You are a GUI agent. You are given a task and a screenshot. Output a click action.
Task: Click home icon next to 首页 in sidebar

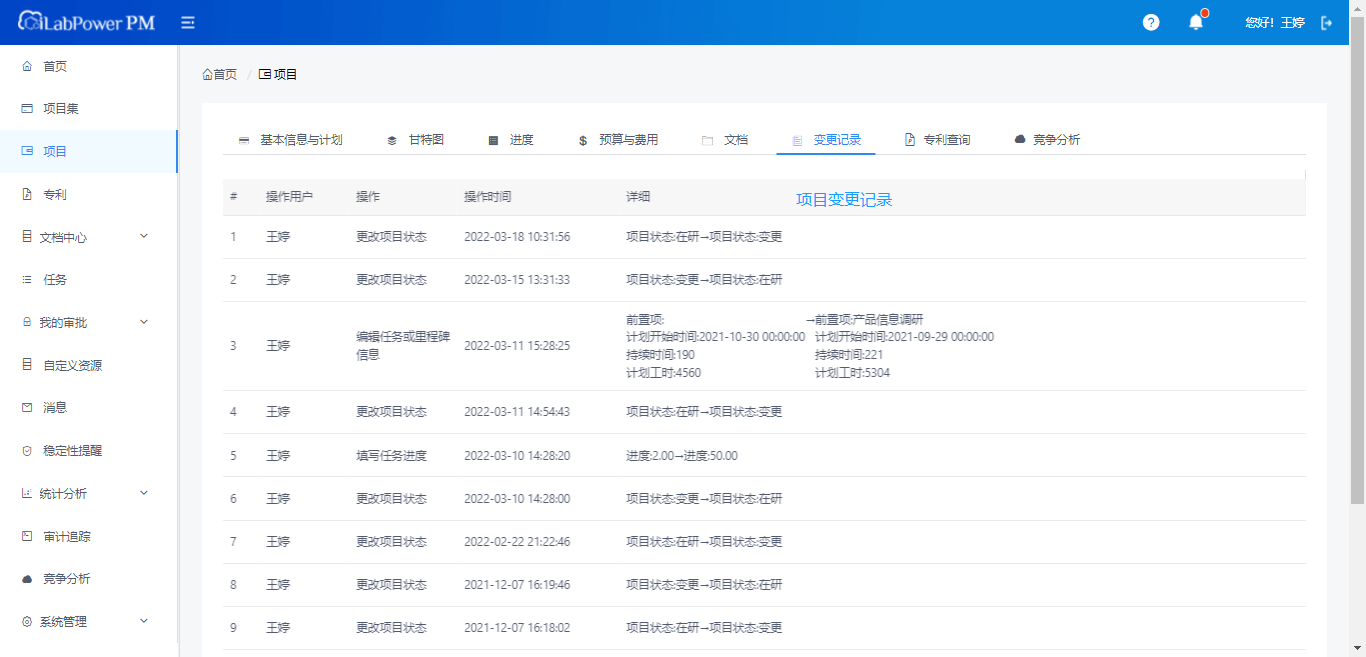point(27,66)
